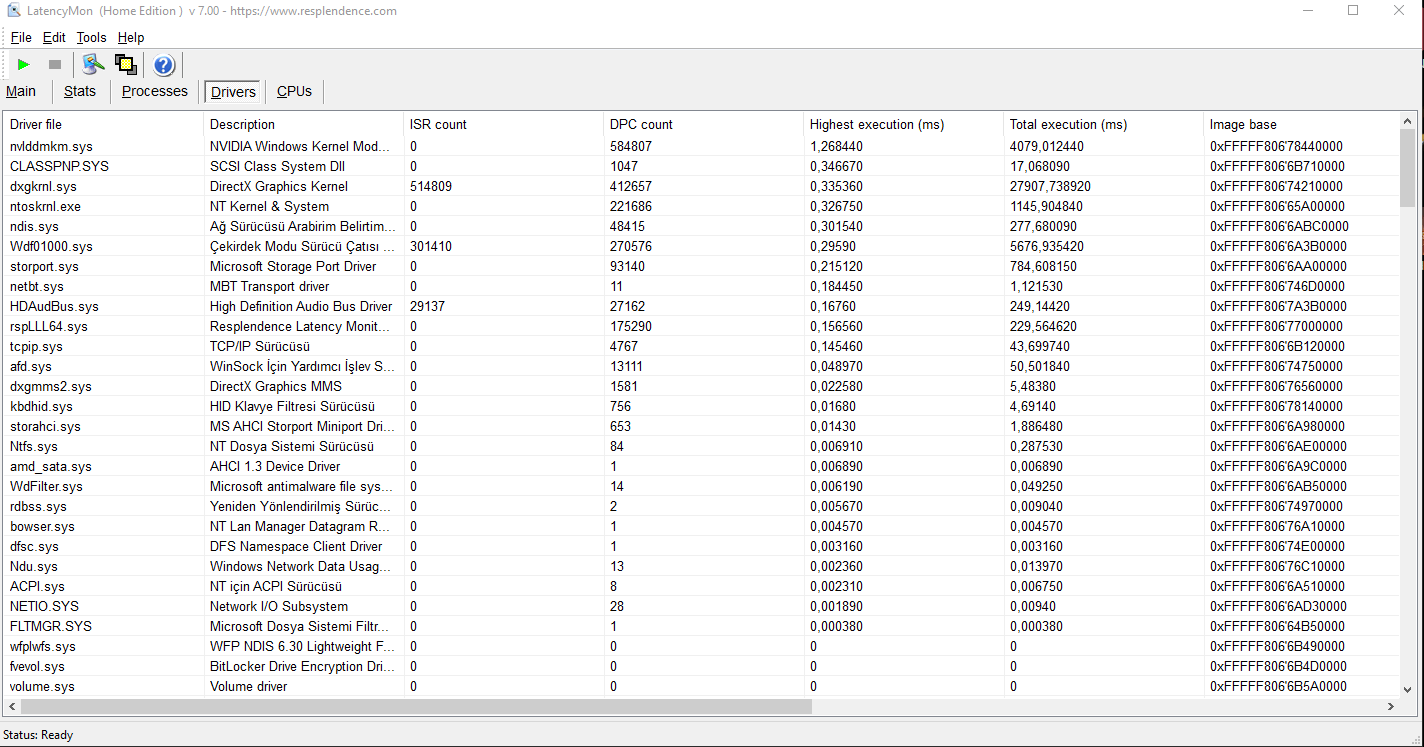
Task: Select the NETIO.SYS driver row
Action: pos(702,606)
